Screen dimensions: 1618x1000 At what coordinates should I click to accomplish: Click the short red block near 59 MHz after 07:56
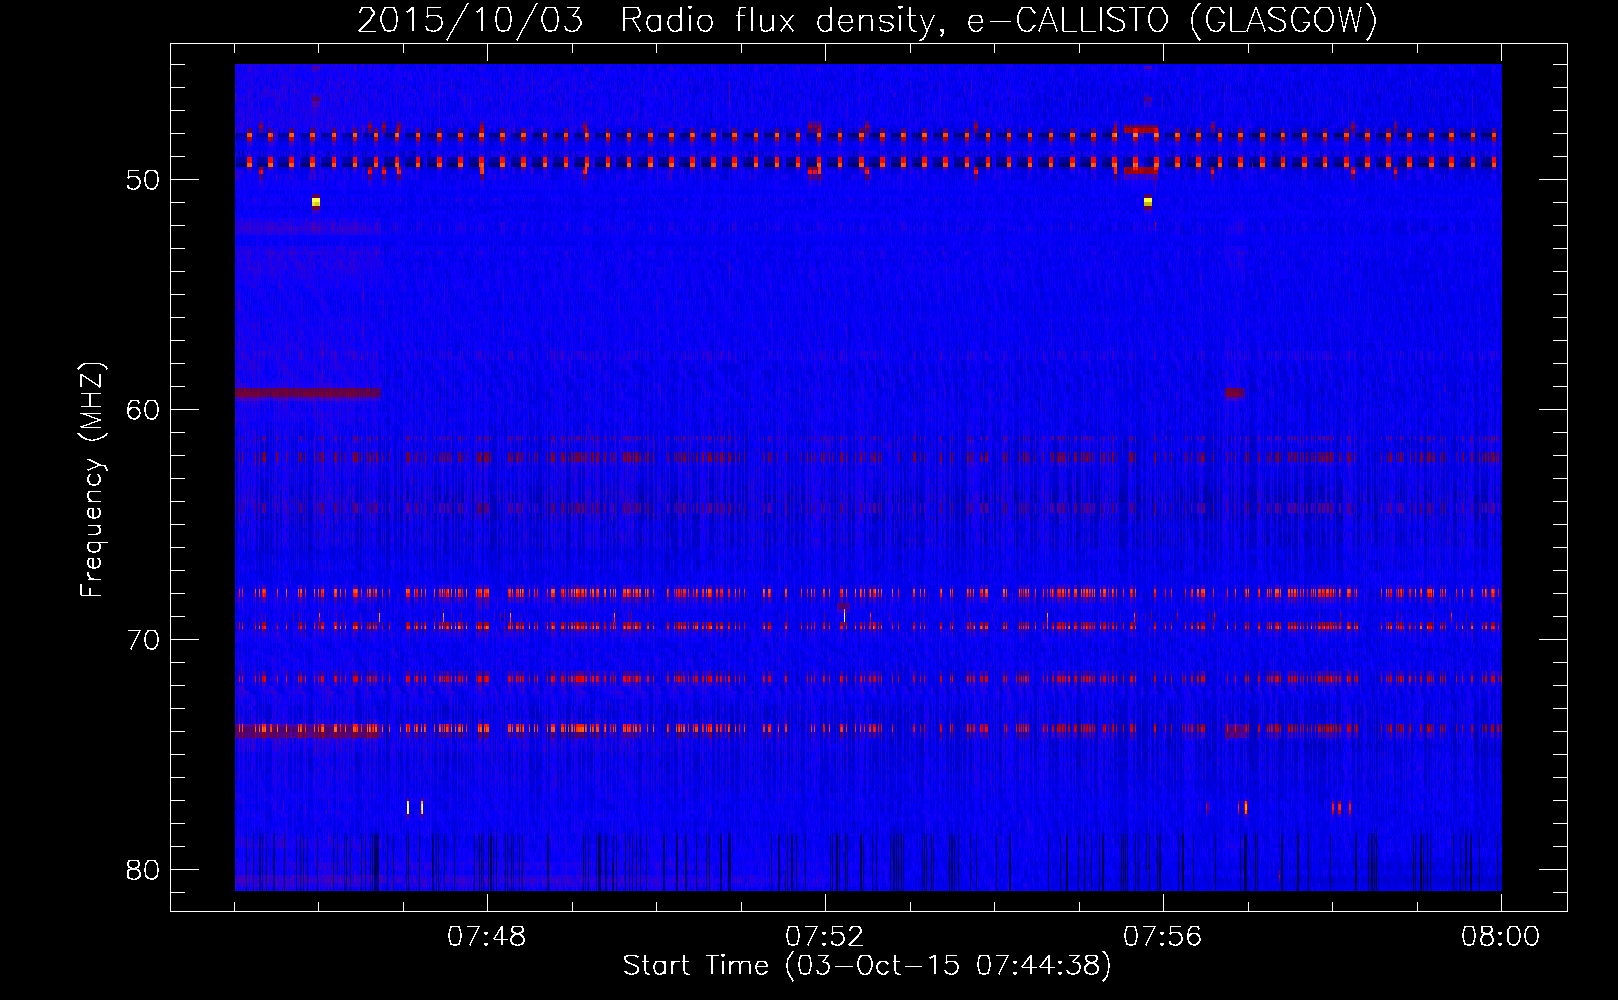1235,393
